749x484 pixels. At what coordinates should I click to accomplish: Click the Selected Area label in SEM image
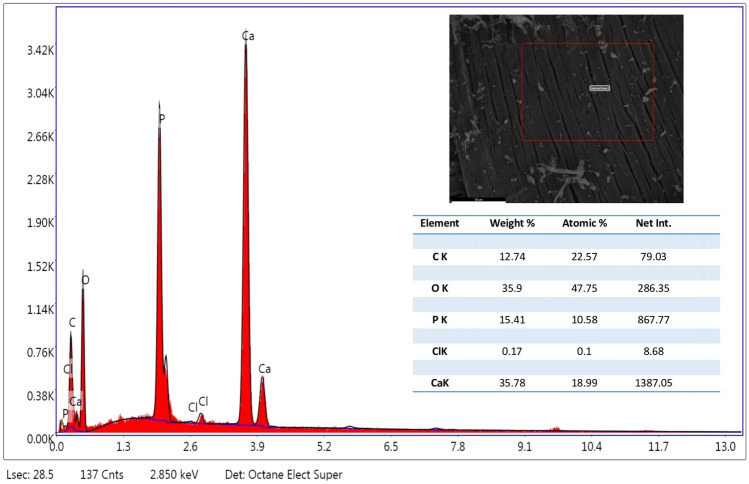pyautogui.click(x=599, y=88)
